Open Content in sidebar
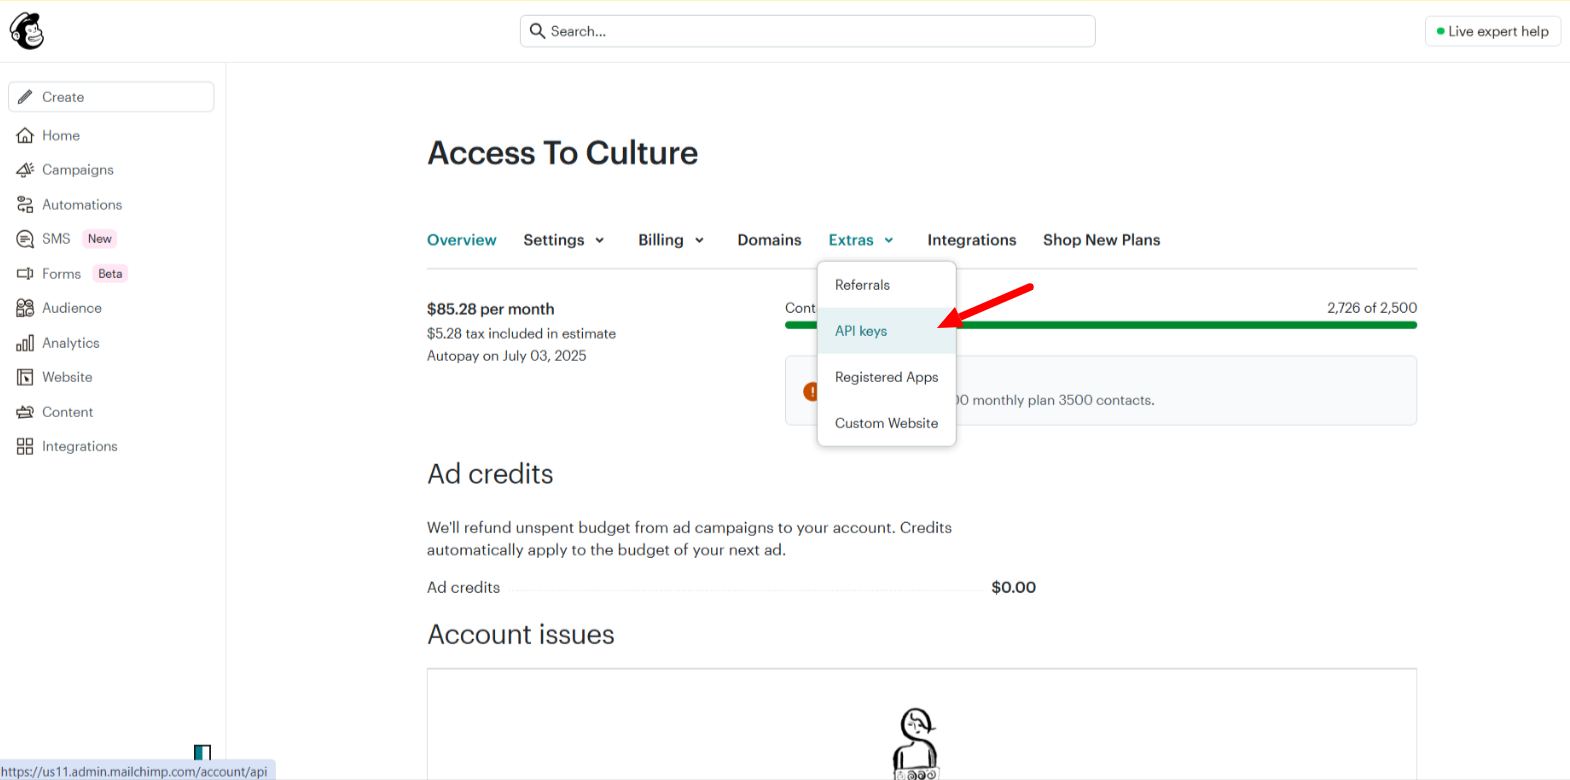The image size is (1570, 780). [x=67, y=412]
